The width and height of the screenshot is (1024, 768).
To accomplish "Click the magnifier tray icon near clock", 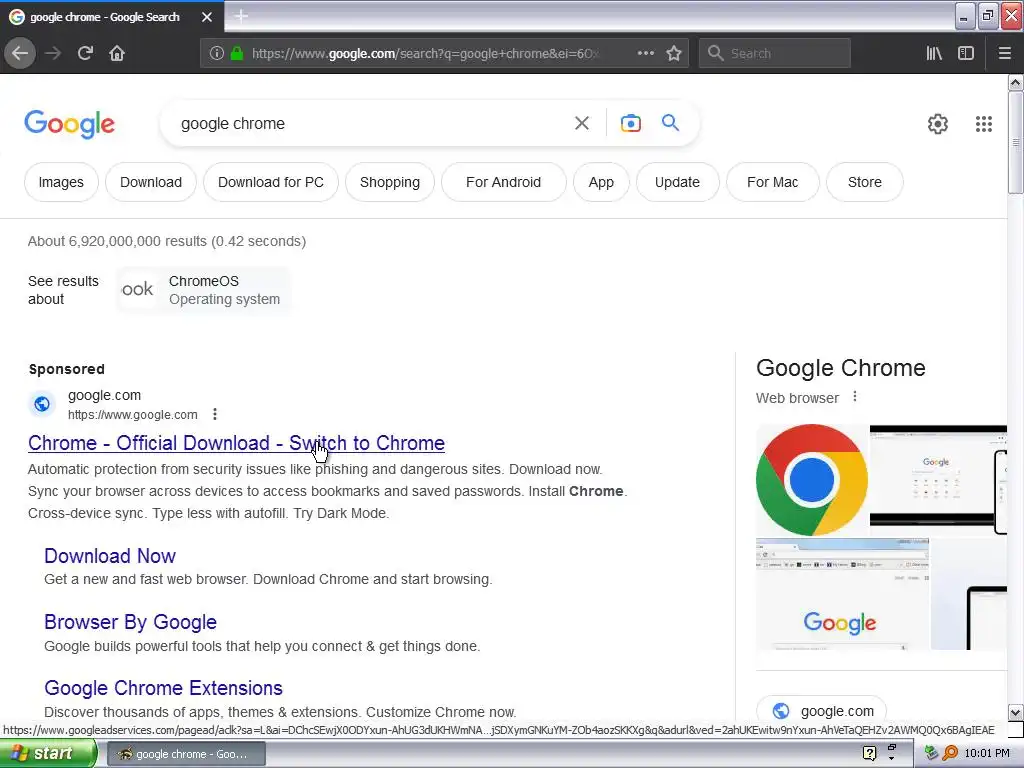I will pyautogui.click(x=950, y=753).
